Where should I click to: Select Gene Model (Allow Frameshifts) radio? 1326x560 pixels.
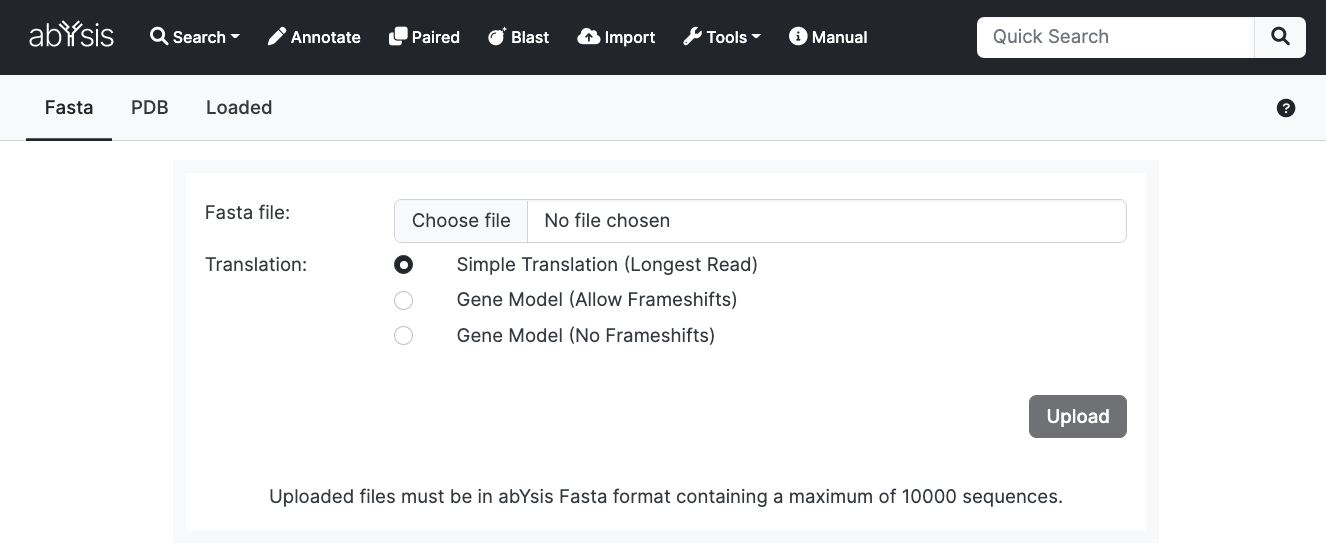[x=403, y=300]
